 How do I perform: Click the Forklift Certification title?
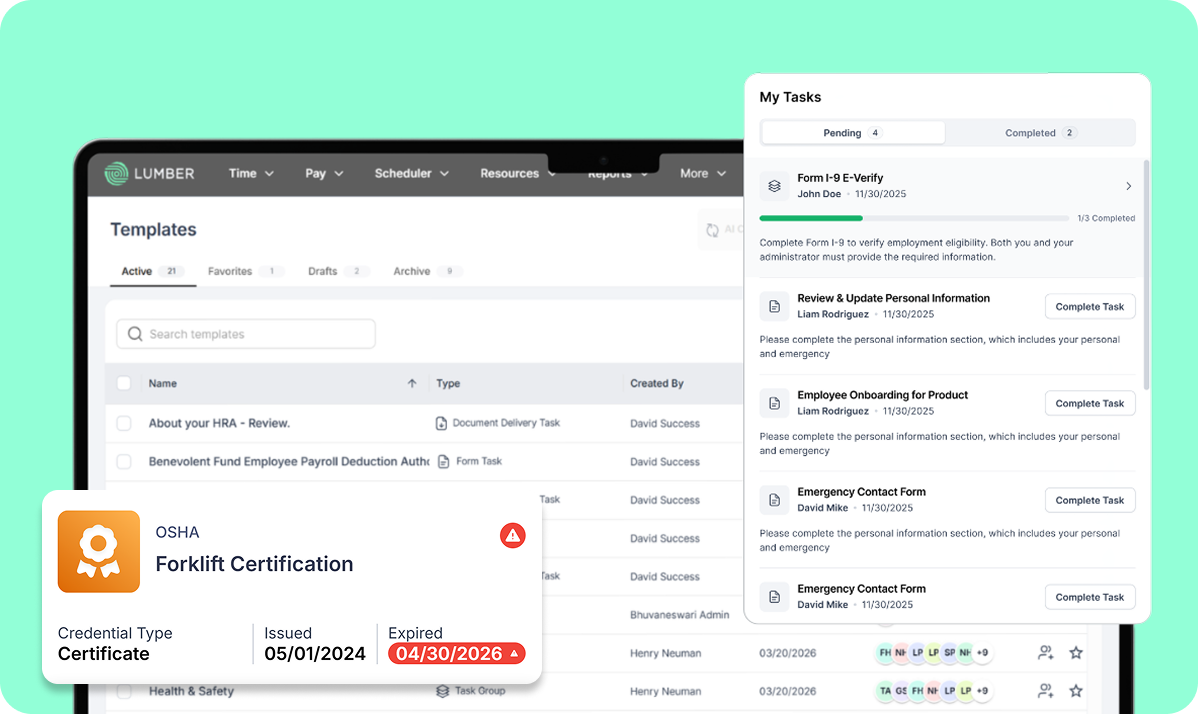coord(254,564)
